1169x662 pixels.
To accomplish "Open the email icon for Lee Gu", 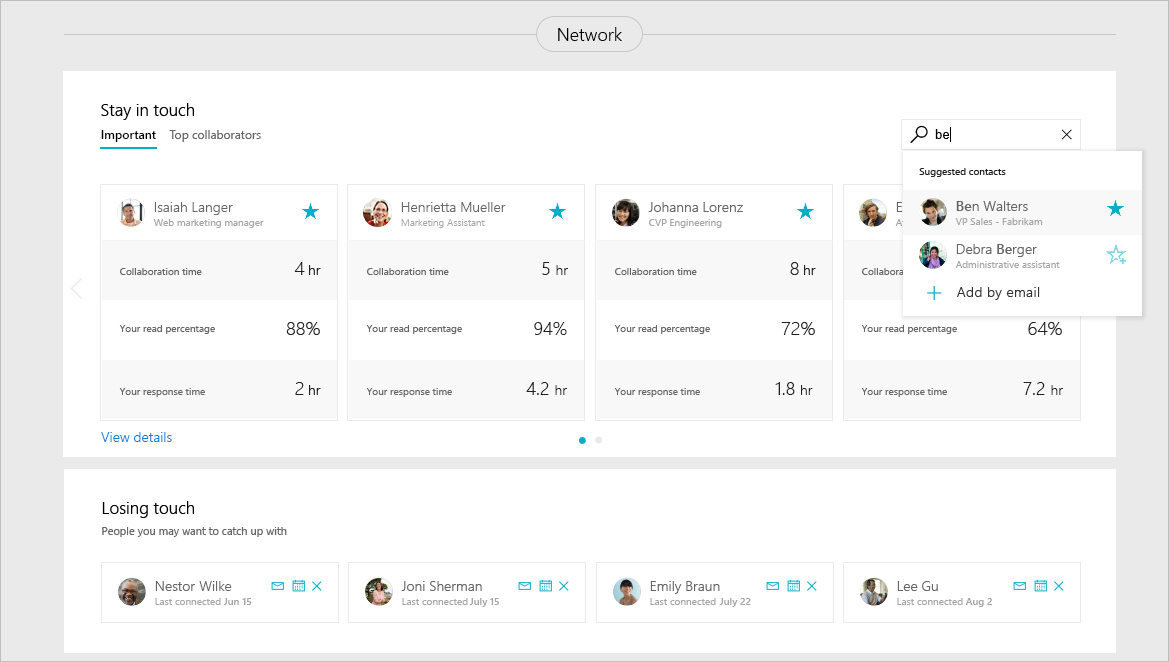I will click(1019, 586).
